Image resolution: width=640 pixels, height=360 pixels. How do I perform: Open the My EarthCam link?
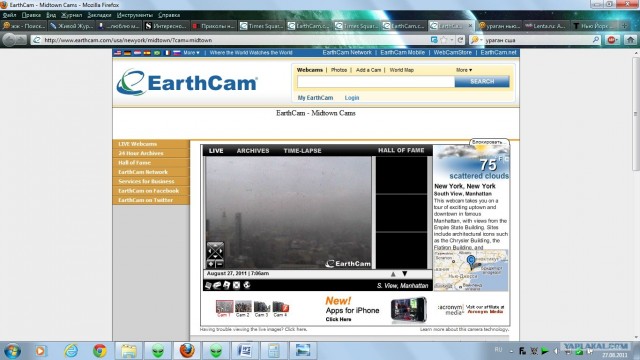coord(316,98)
